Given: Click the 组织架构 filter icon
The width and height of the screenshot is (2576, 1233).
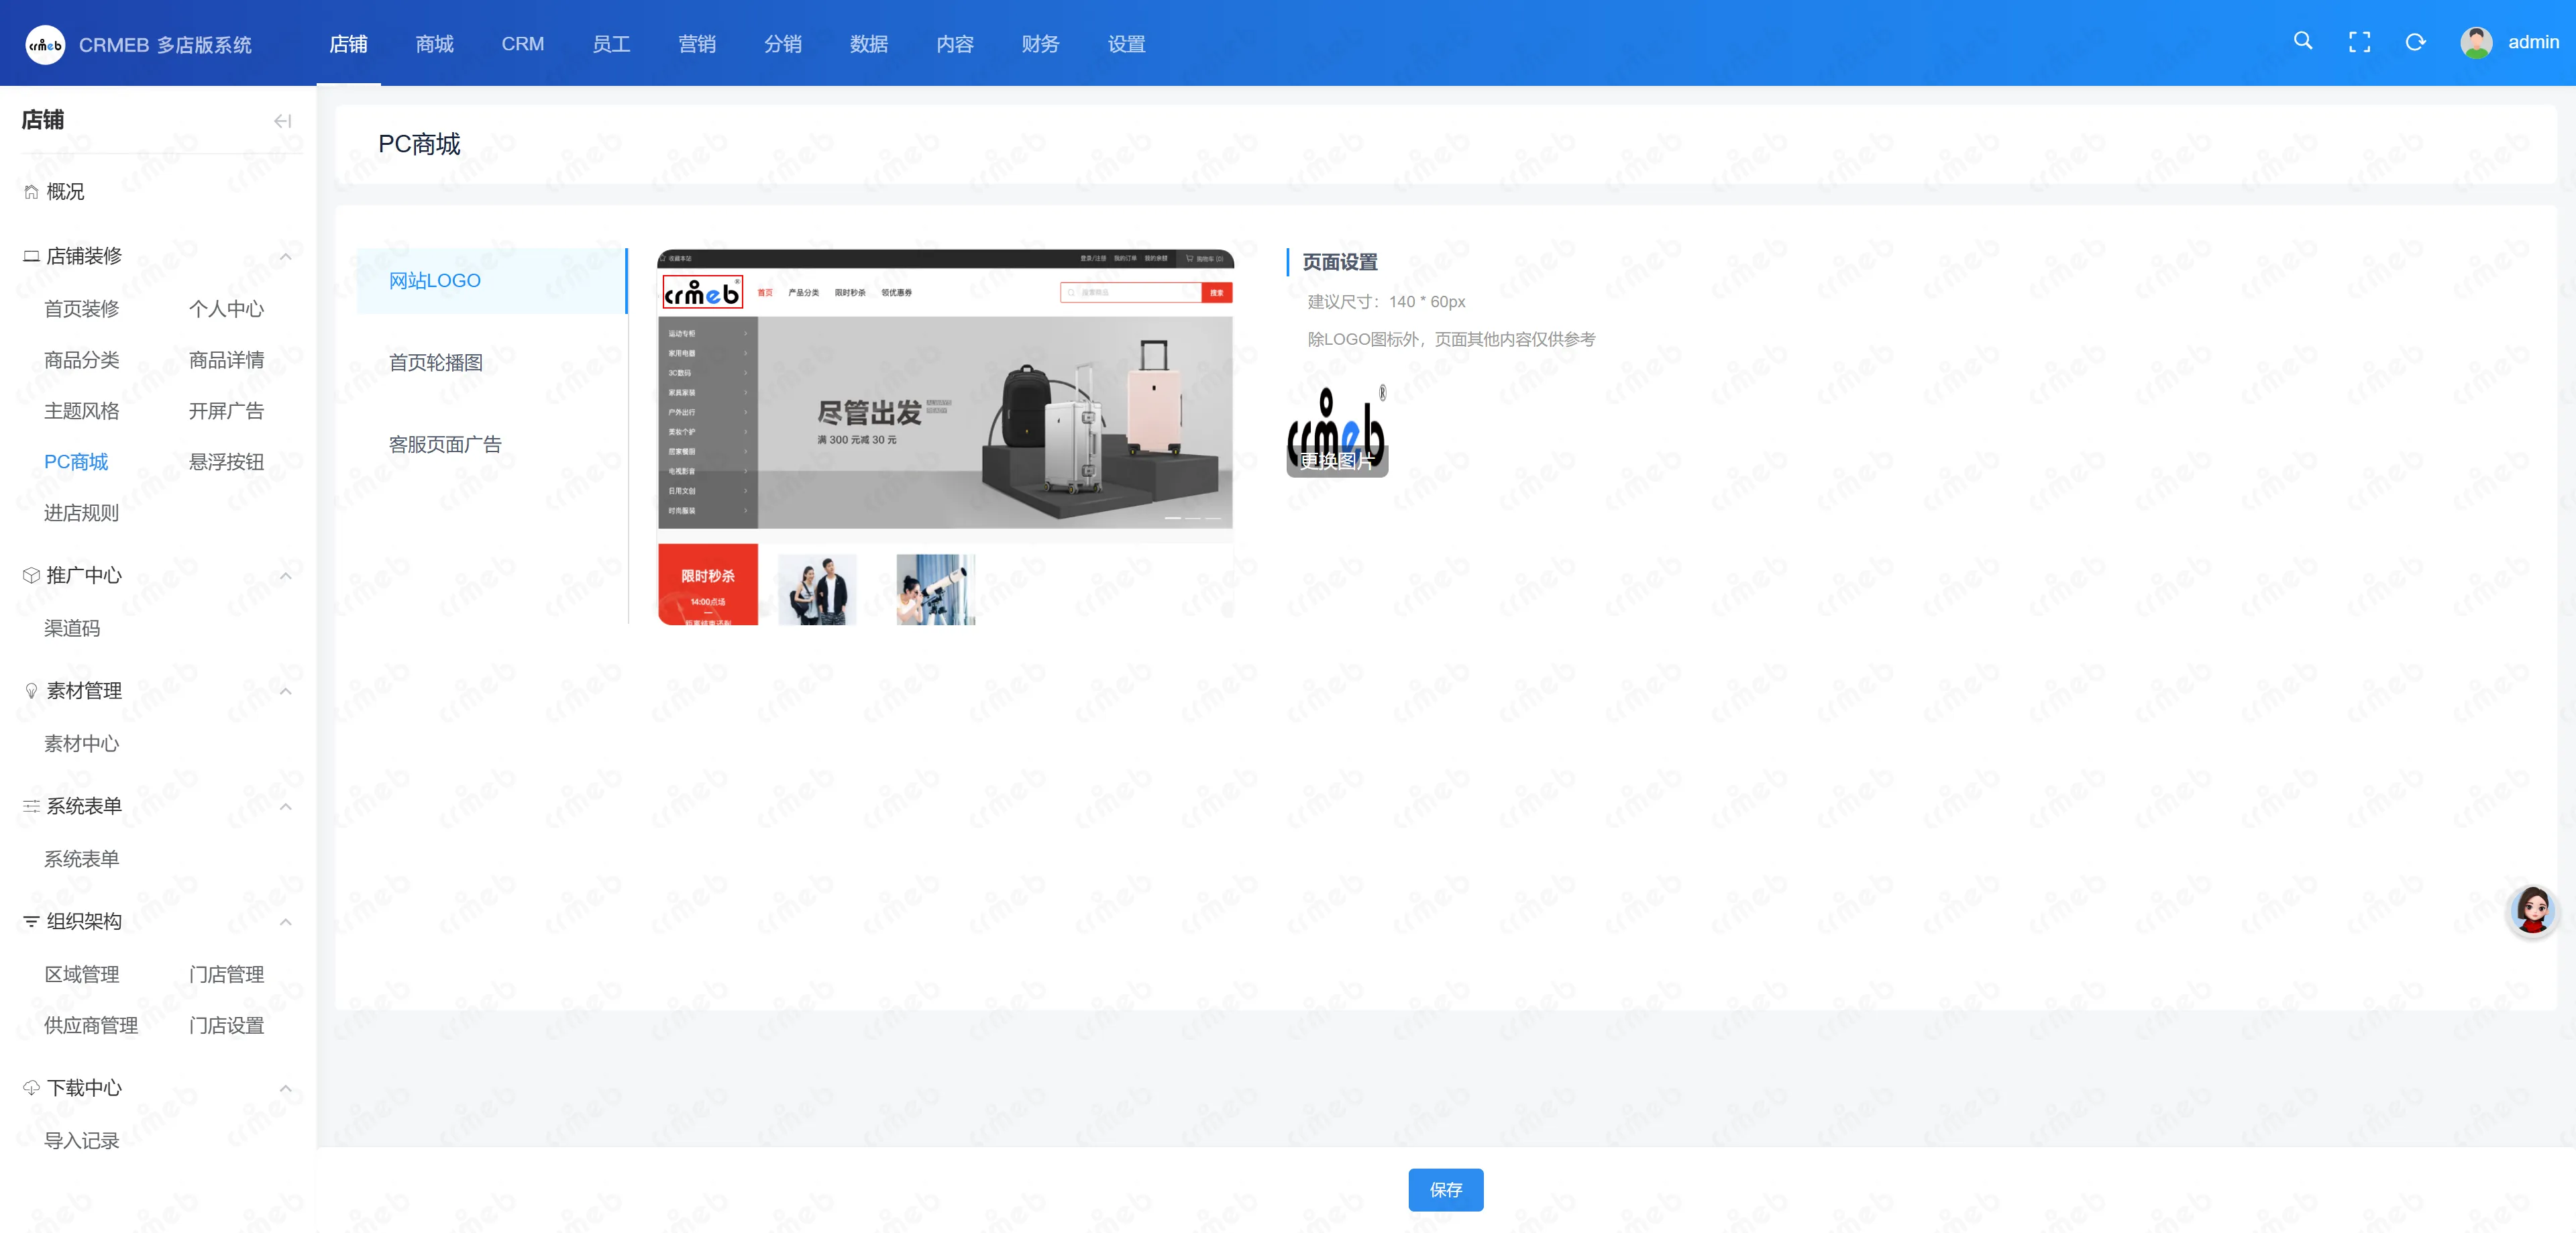Looking at the screenshot, I should [x=31, y=921].
